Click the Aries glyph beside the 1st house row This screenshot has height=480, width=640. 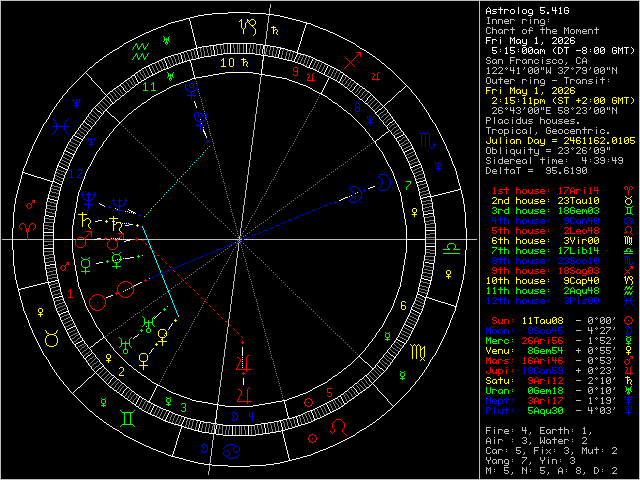pos(629,190)
